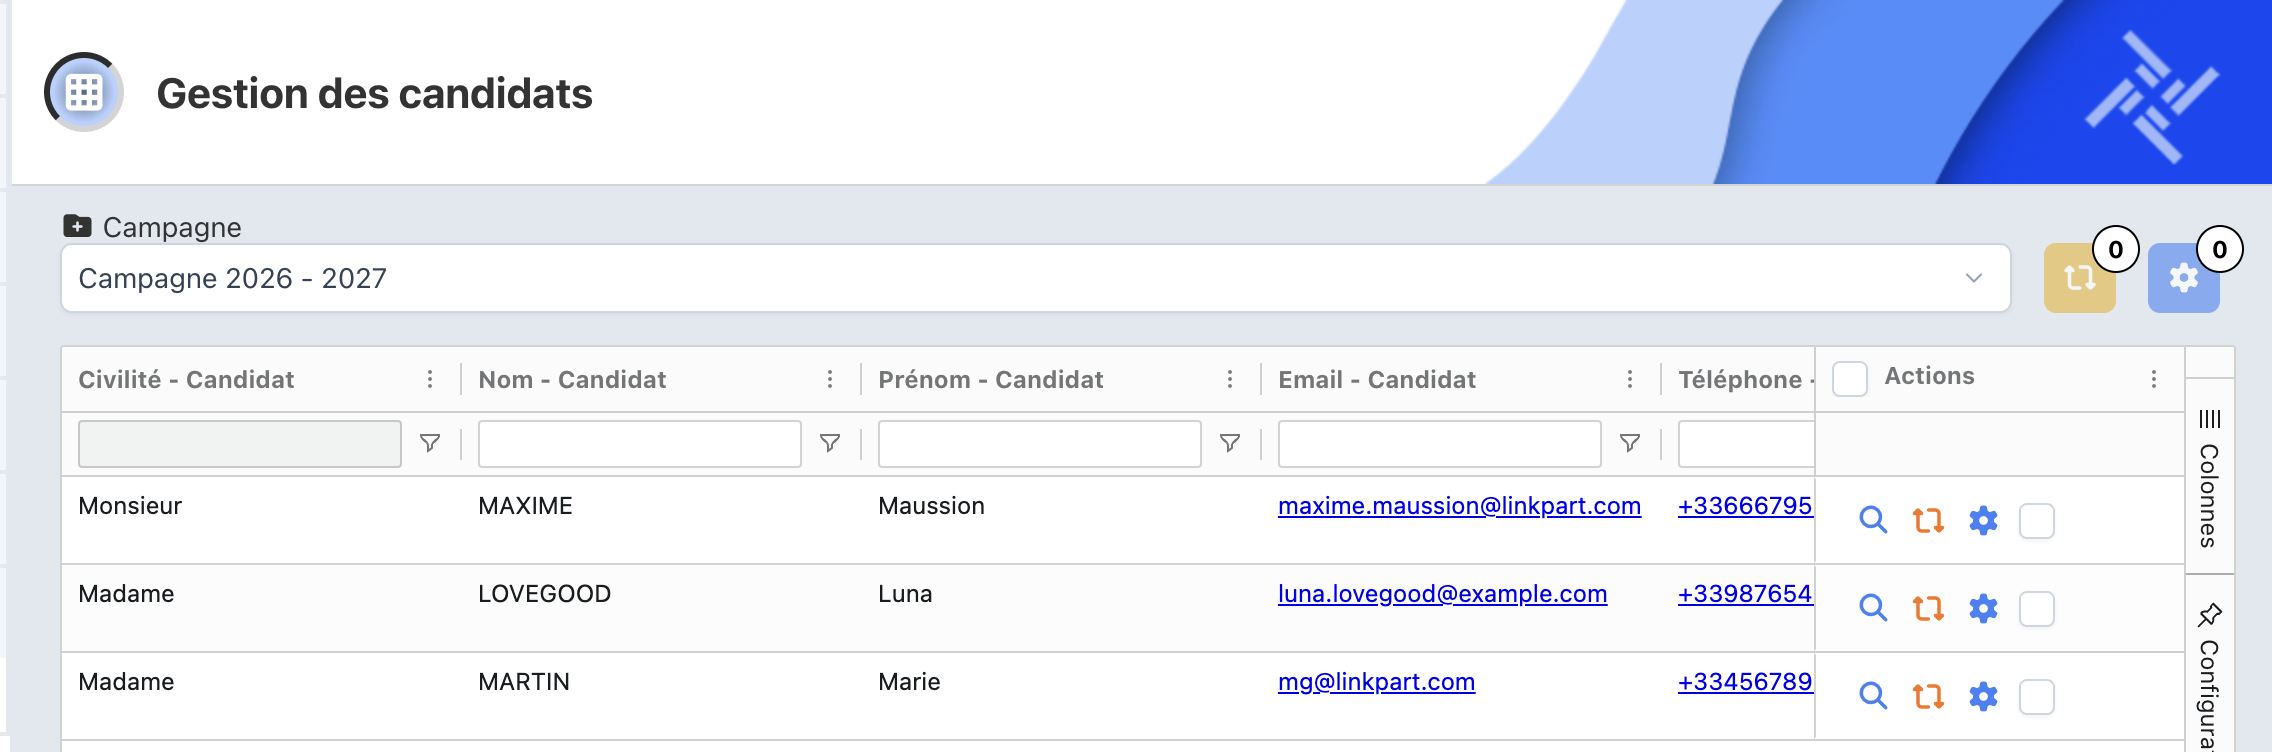
Task: Click the Maussion first name cell
Action: 931,506
